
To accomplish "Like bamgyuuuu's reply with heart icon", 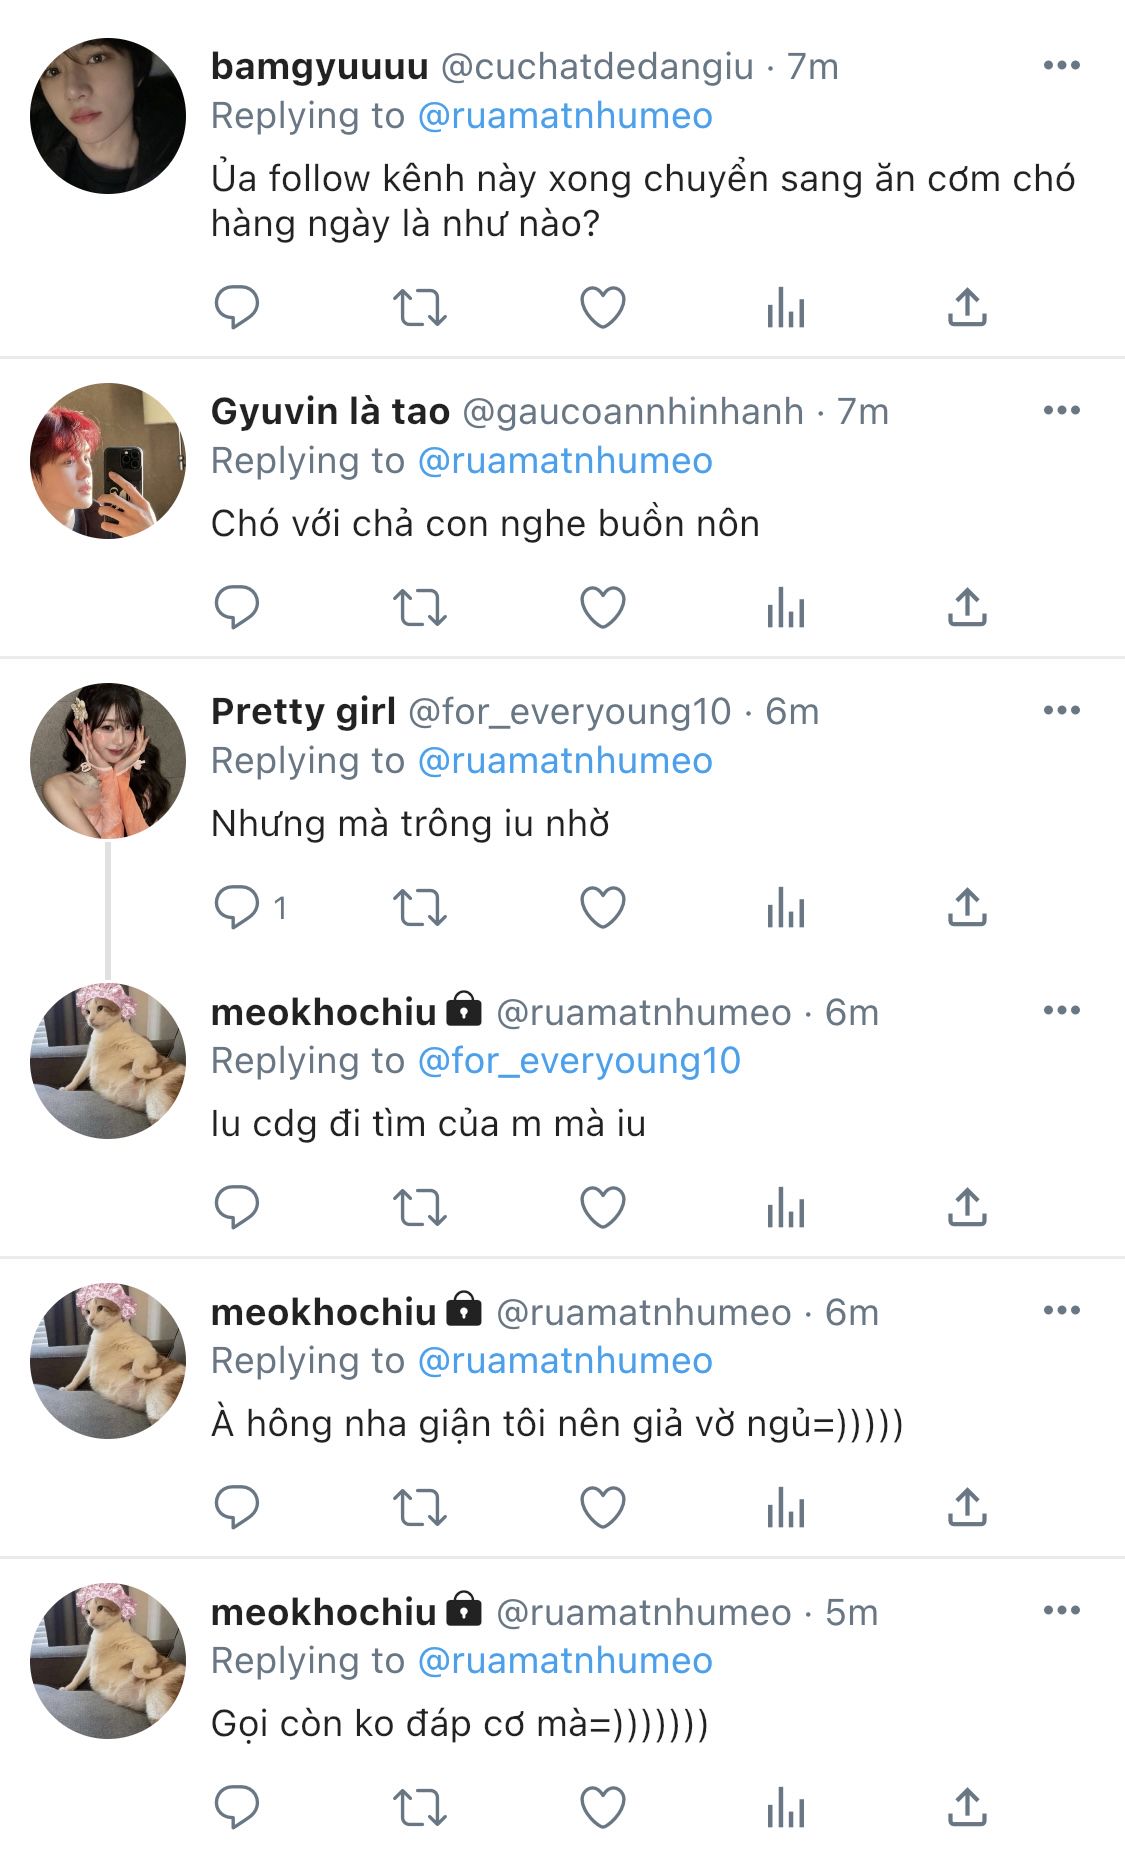I will point(603,307).
